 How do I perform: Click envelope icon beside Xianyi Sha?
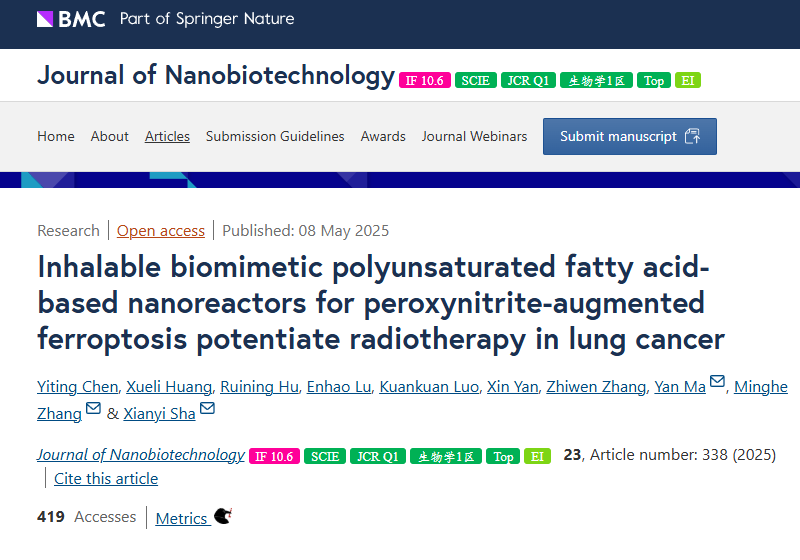207,408
